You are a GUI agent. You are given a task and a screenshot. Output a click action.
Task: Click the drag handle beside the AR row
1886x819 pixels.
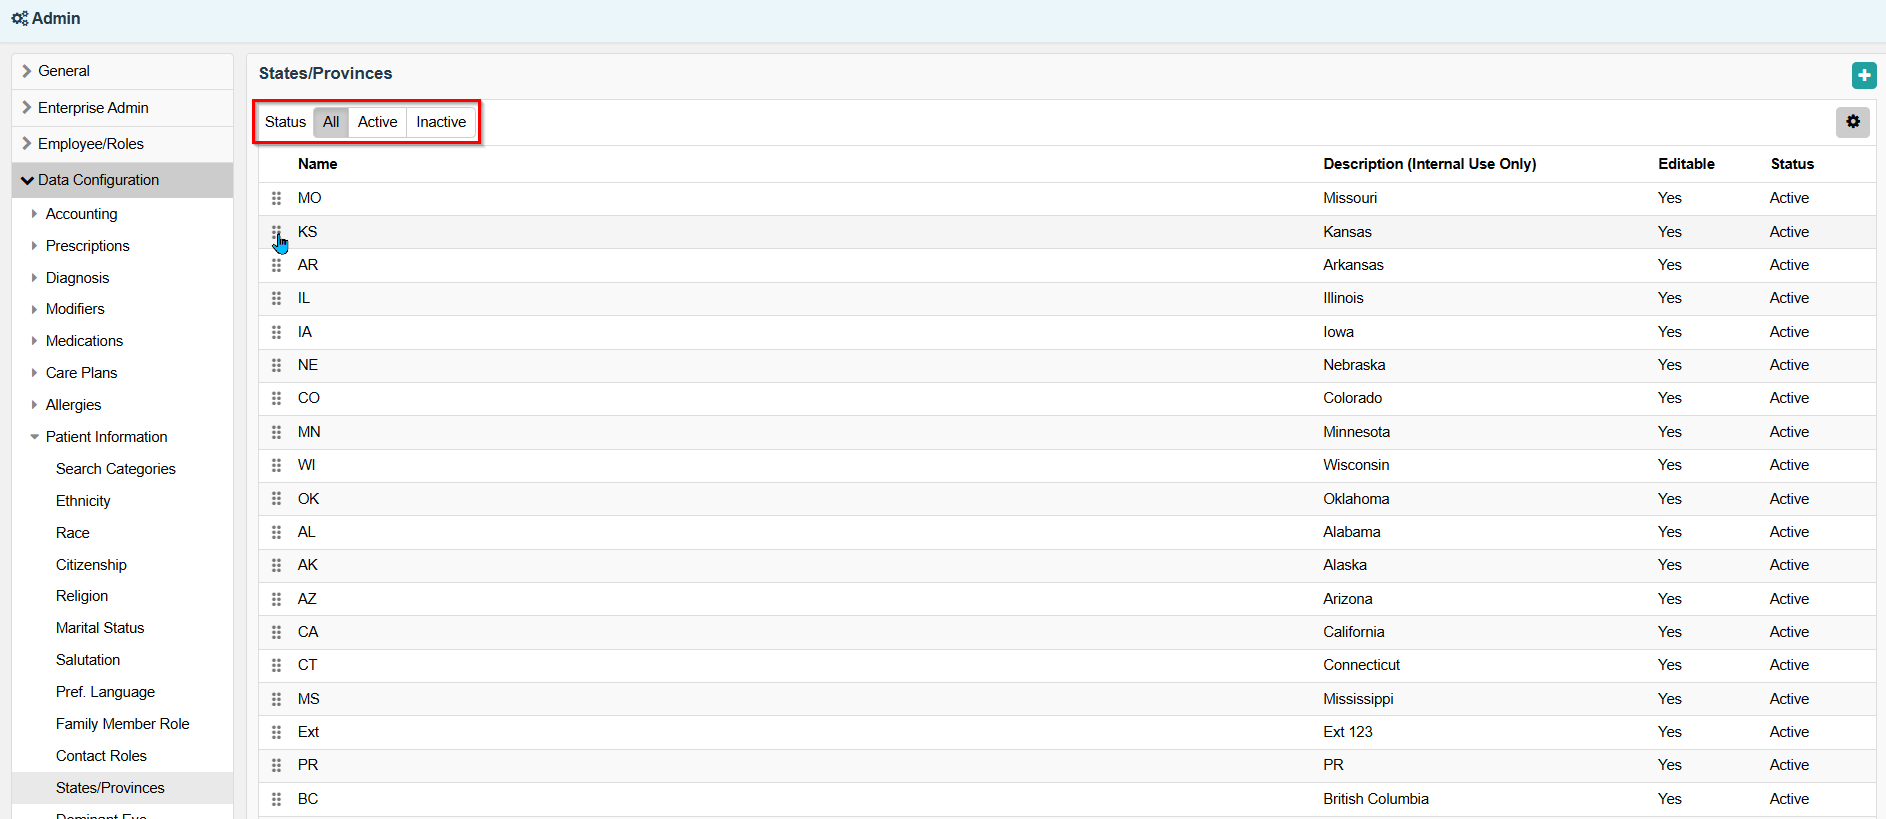coord(277,265)
